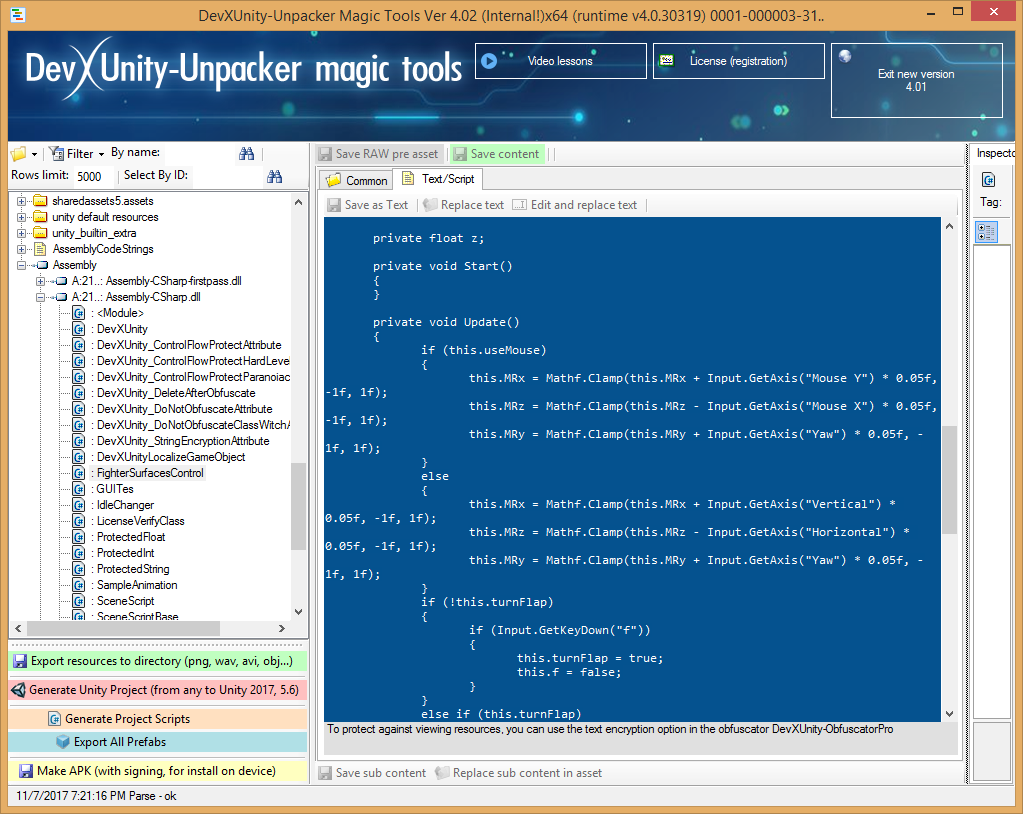Click the Inspector categorized list icon
The height and width of the screenshot is (814, 1023).
tap(986, 232)
